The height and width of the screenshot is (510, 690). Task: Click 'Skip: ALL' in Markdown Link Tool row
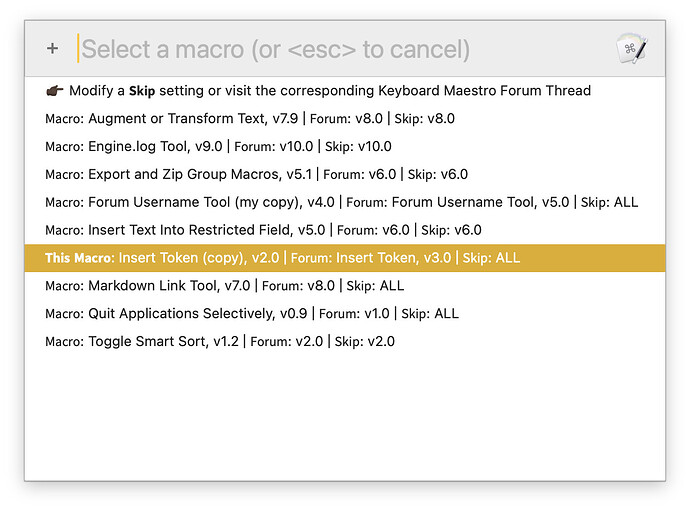375,286
